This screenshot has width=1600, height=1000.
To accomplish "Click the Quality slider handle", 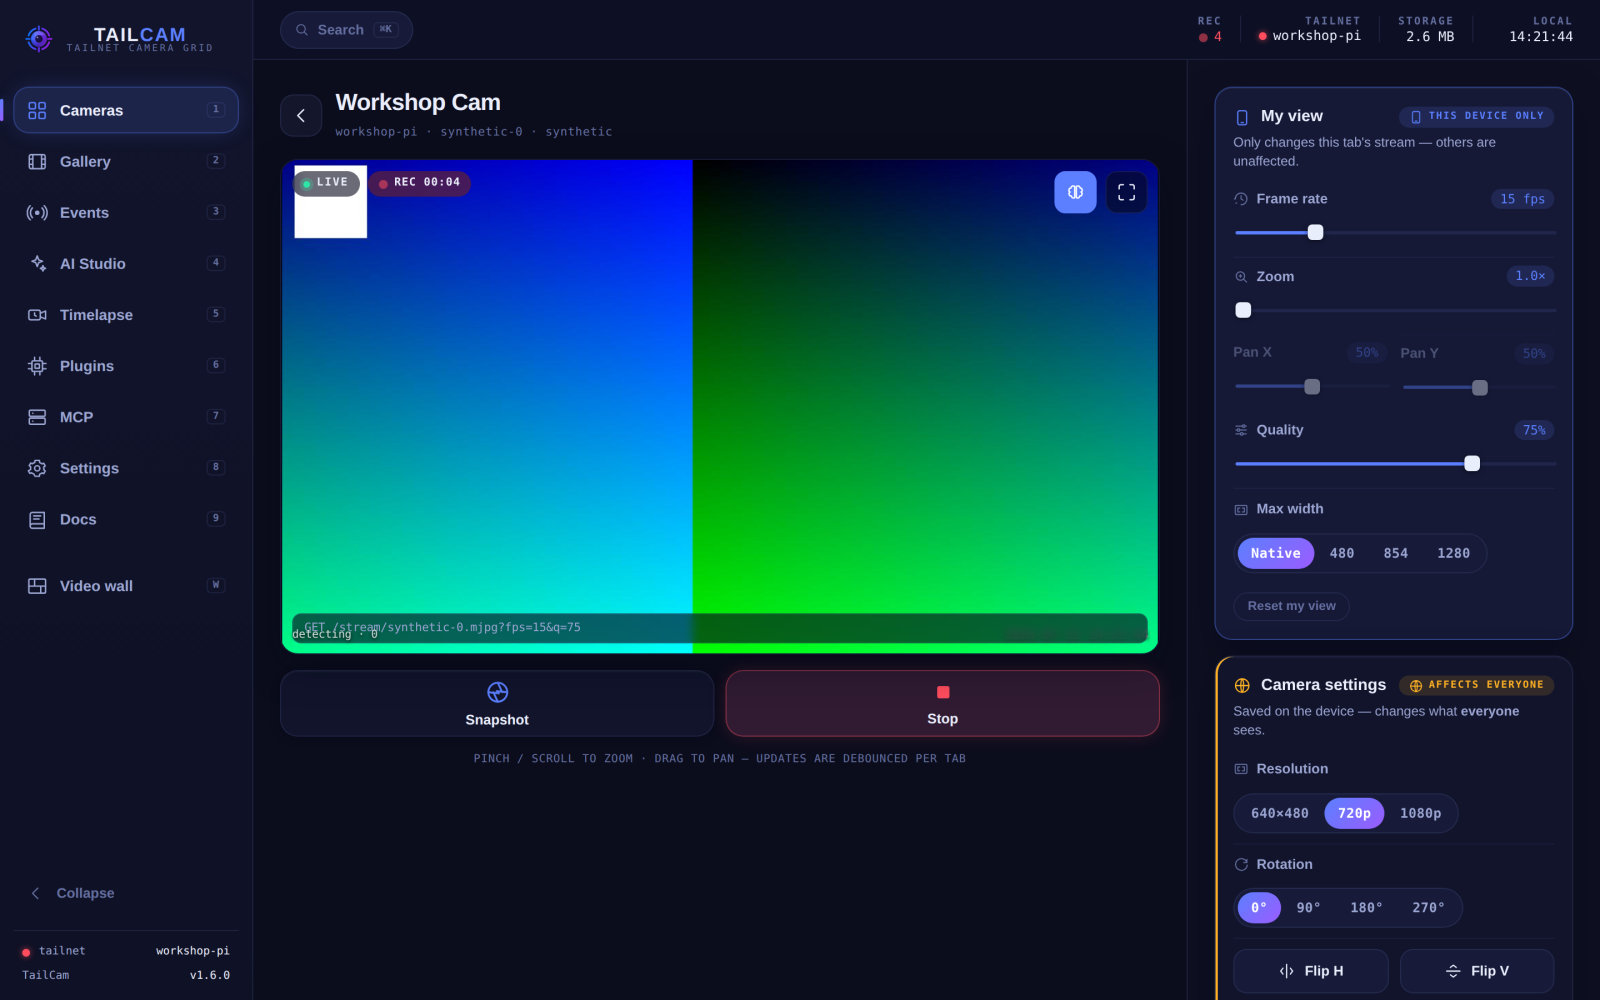I will [x=1472, y=463].
